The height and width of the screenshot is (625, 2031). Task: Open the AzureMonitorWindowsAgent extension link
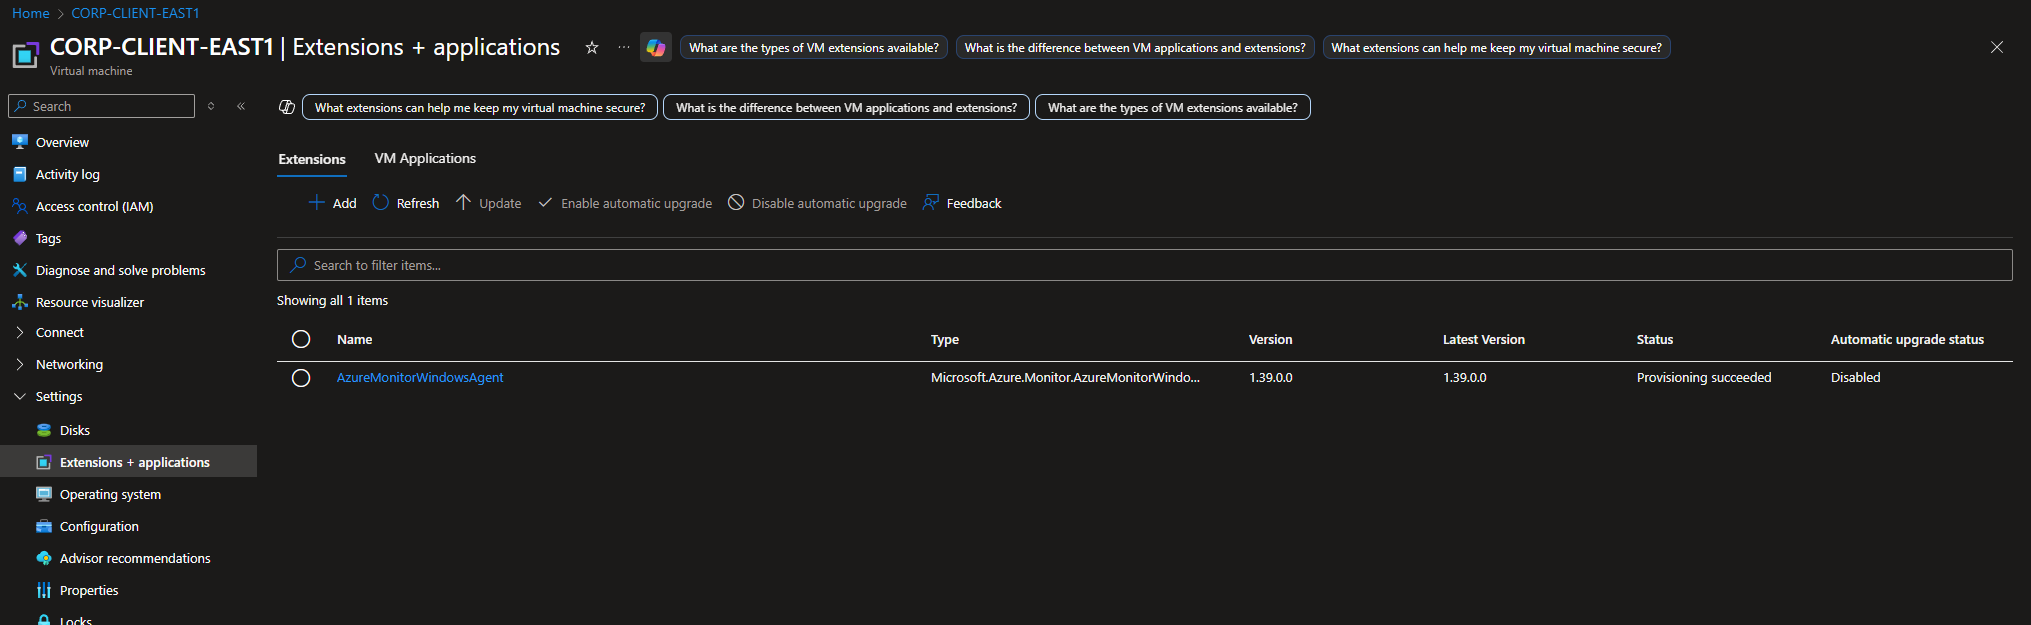coord(420,377)
